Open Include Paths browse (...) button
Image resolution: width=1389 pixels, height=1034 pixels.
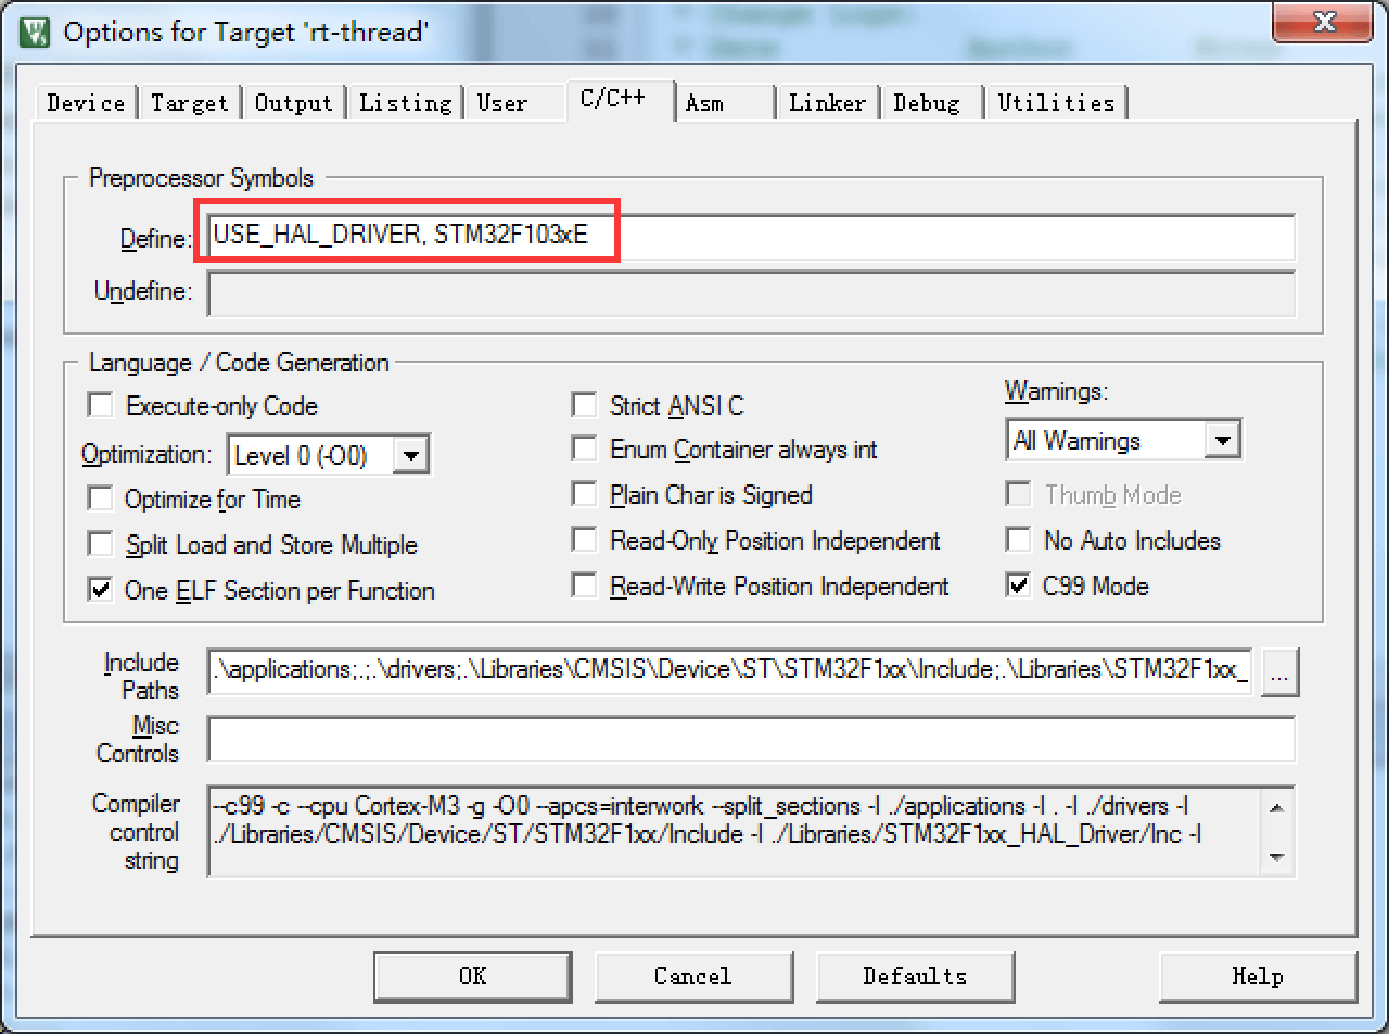coord(1280,672)
